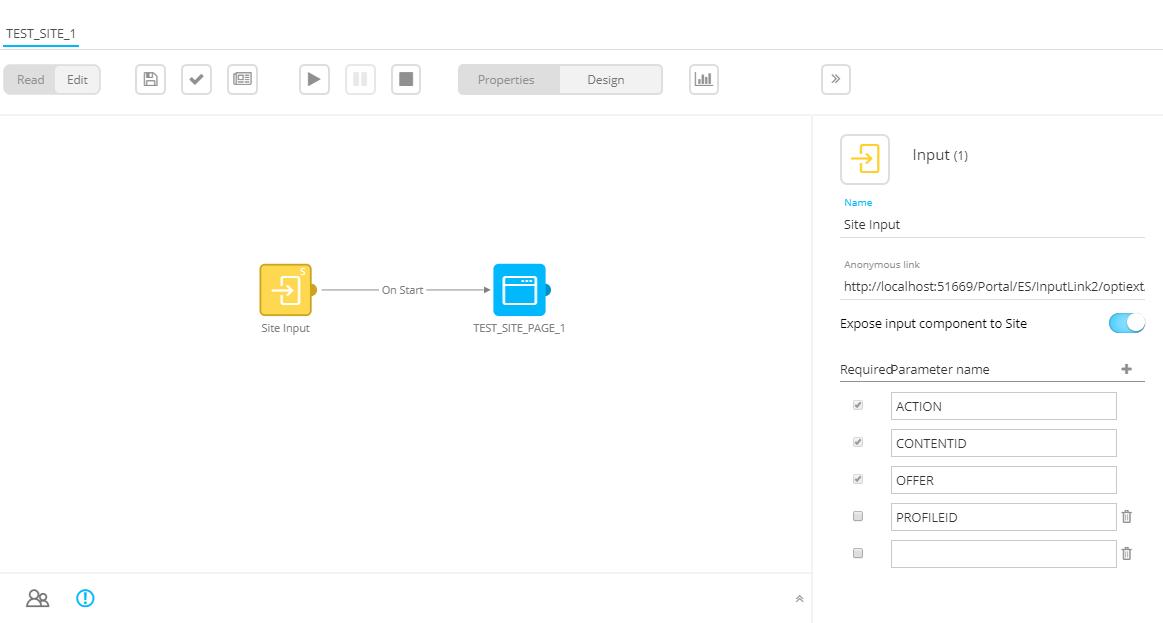Viewport: 1163px width, 623px height.
Task: Select the Site Input node
Action: [285, 290]
